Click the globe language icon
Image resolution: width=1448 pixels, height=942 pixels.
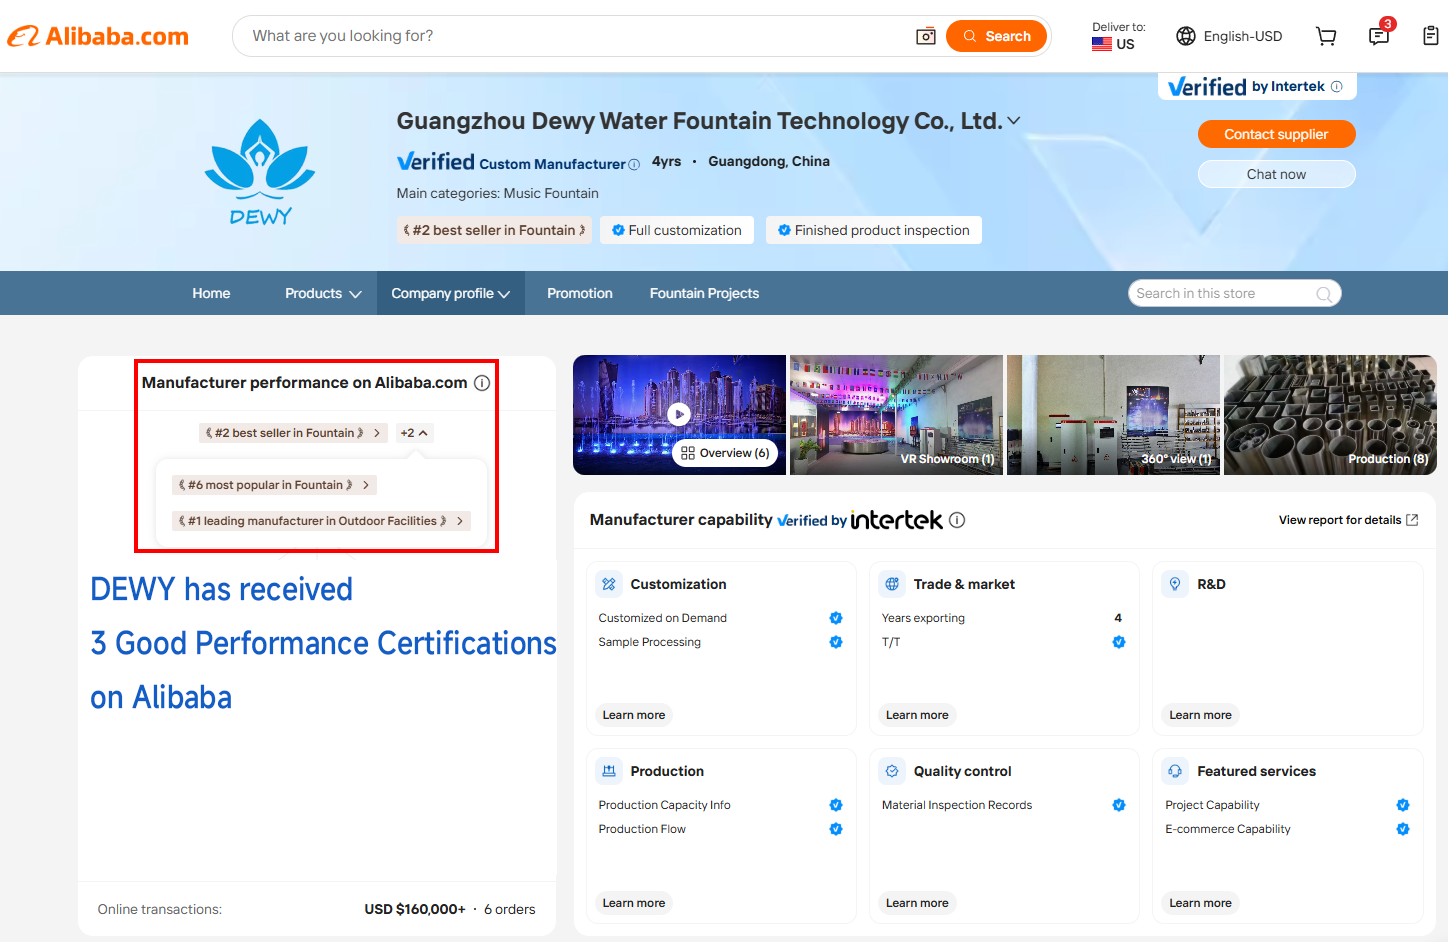pos(1186,36)
